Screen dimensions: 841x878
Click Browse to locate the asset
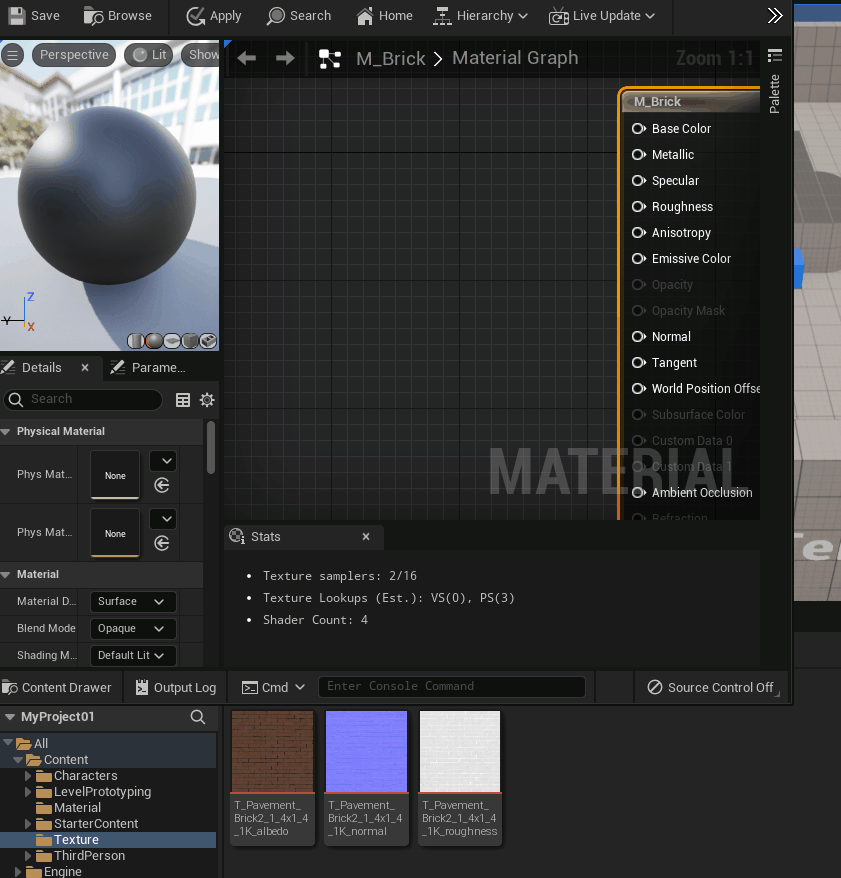(x=118, y=16)
